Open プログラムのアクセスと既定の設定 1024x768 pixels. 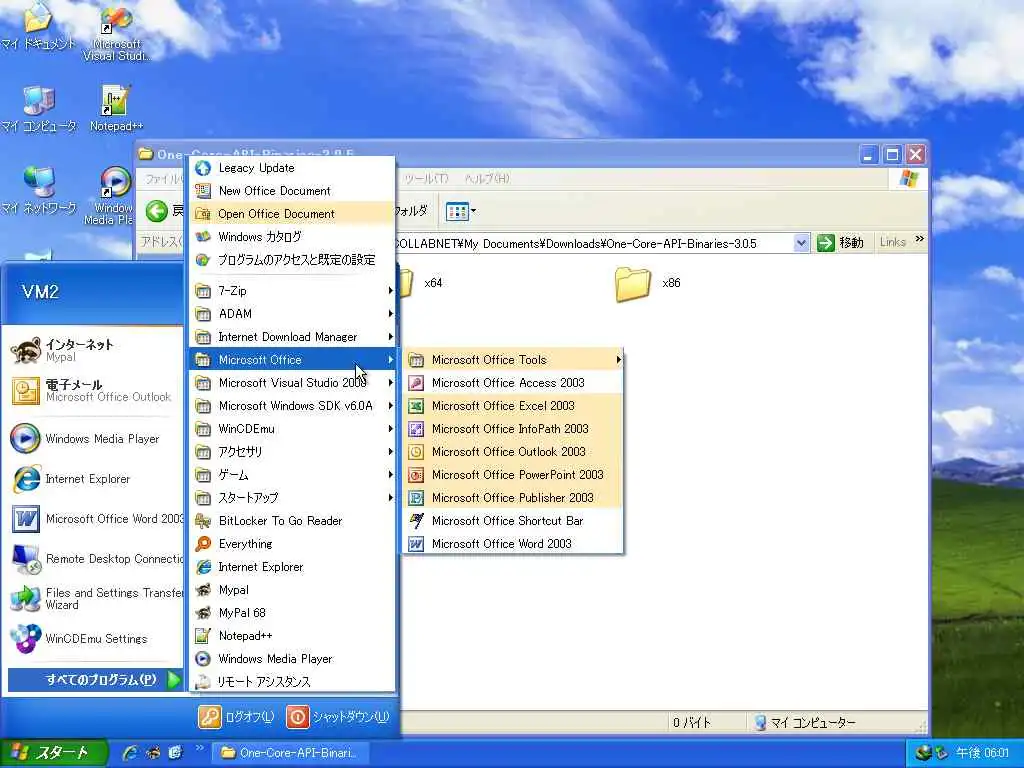(292, 260)
